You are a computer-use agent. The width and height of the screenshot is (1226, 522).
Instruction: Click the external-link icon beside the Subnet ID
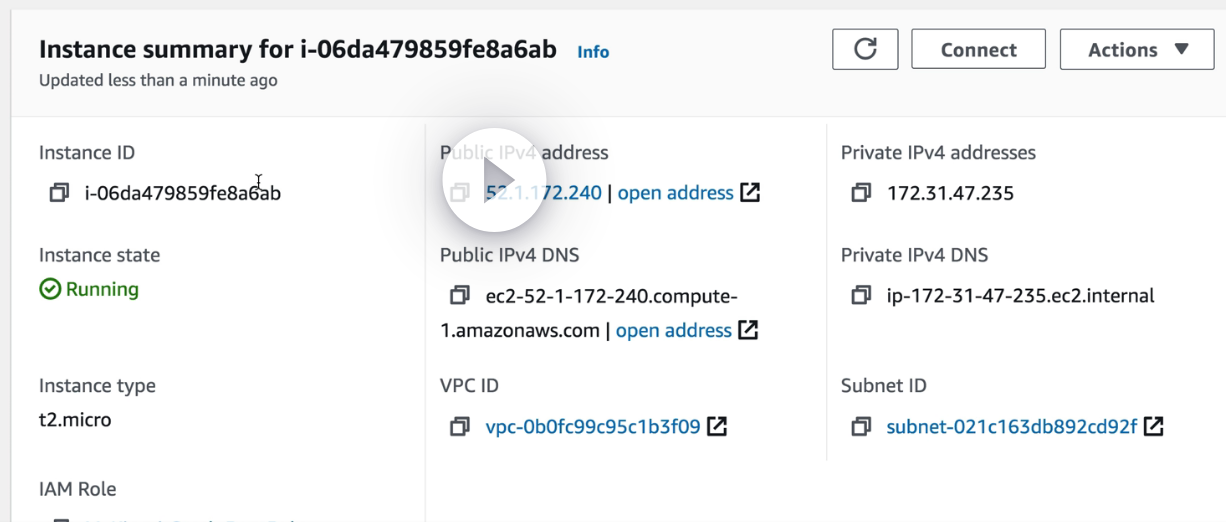(1153, 427)
